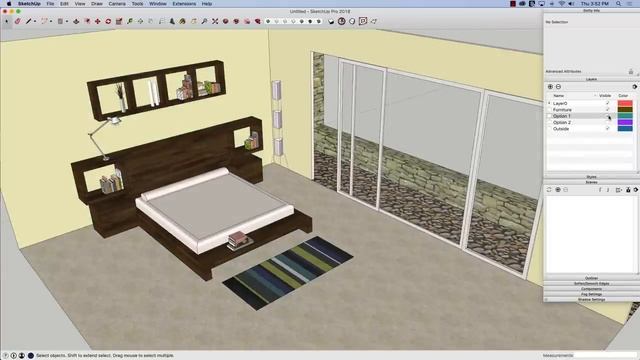Open the Apple menu
Screen dimensions: 640x360
point(9,4)
